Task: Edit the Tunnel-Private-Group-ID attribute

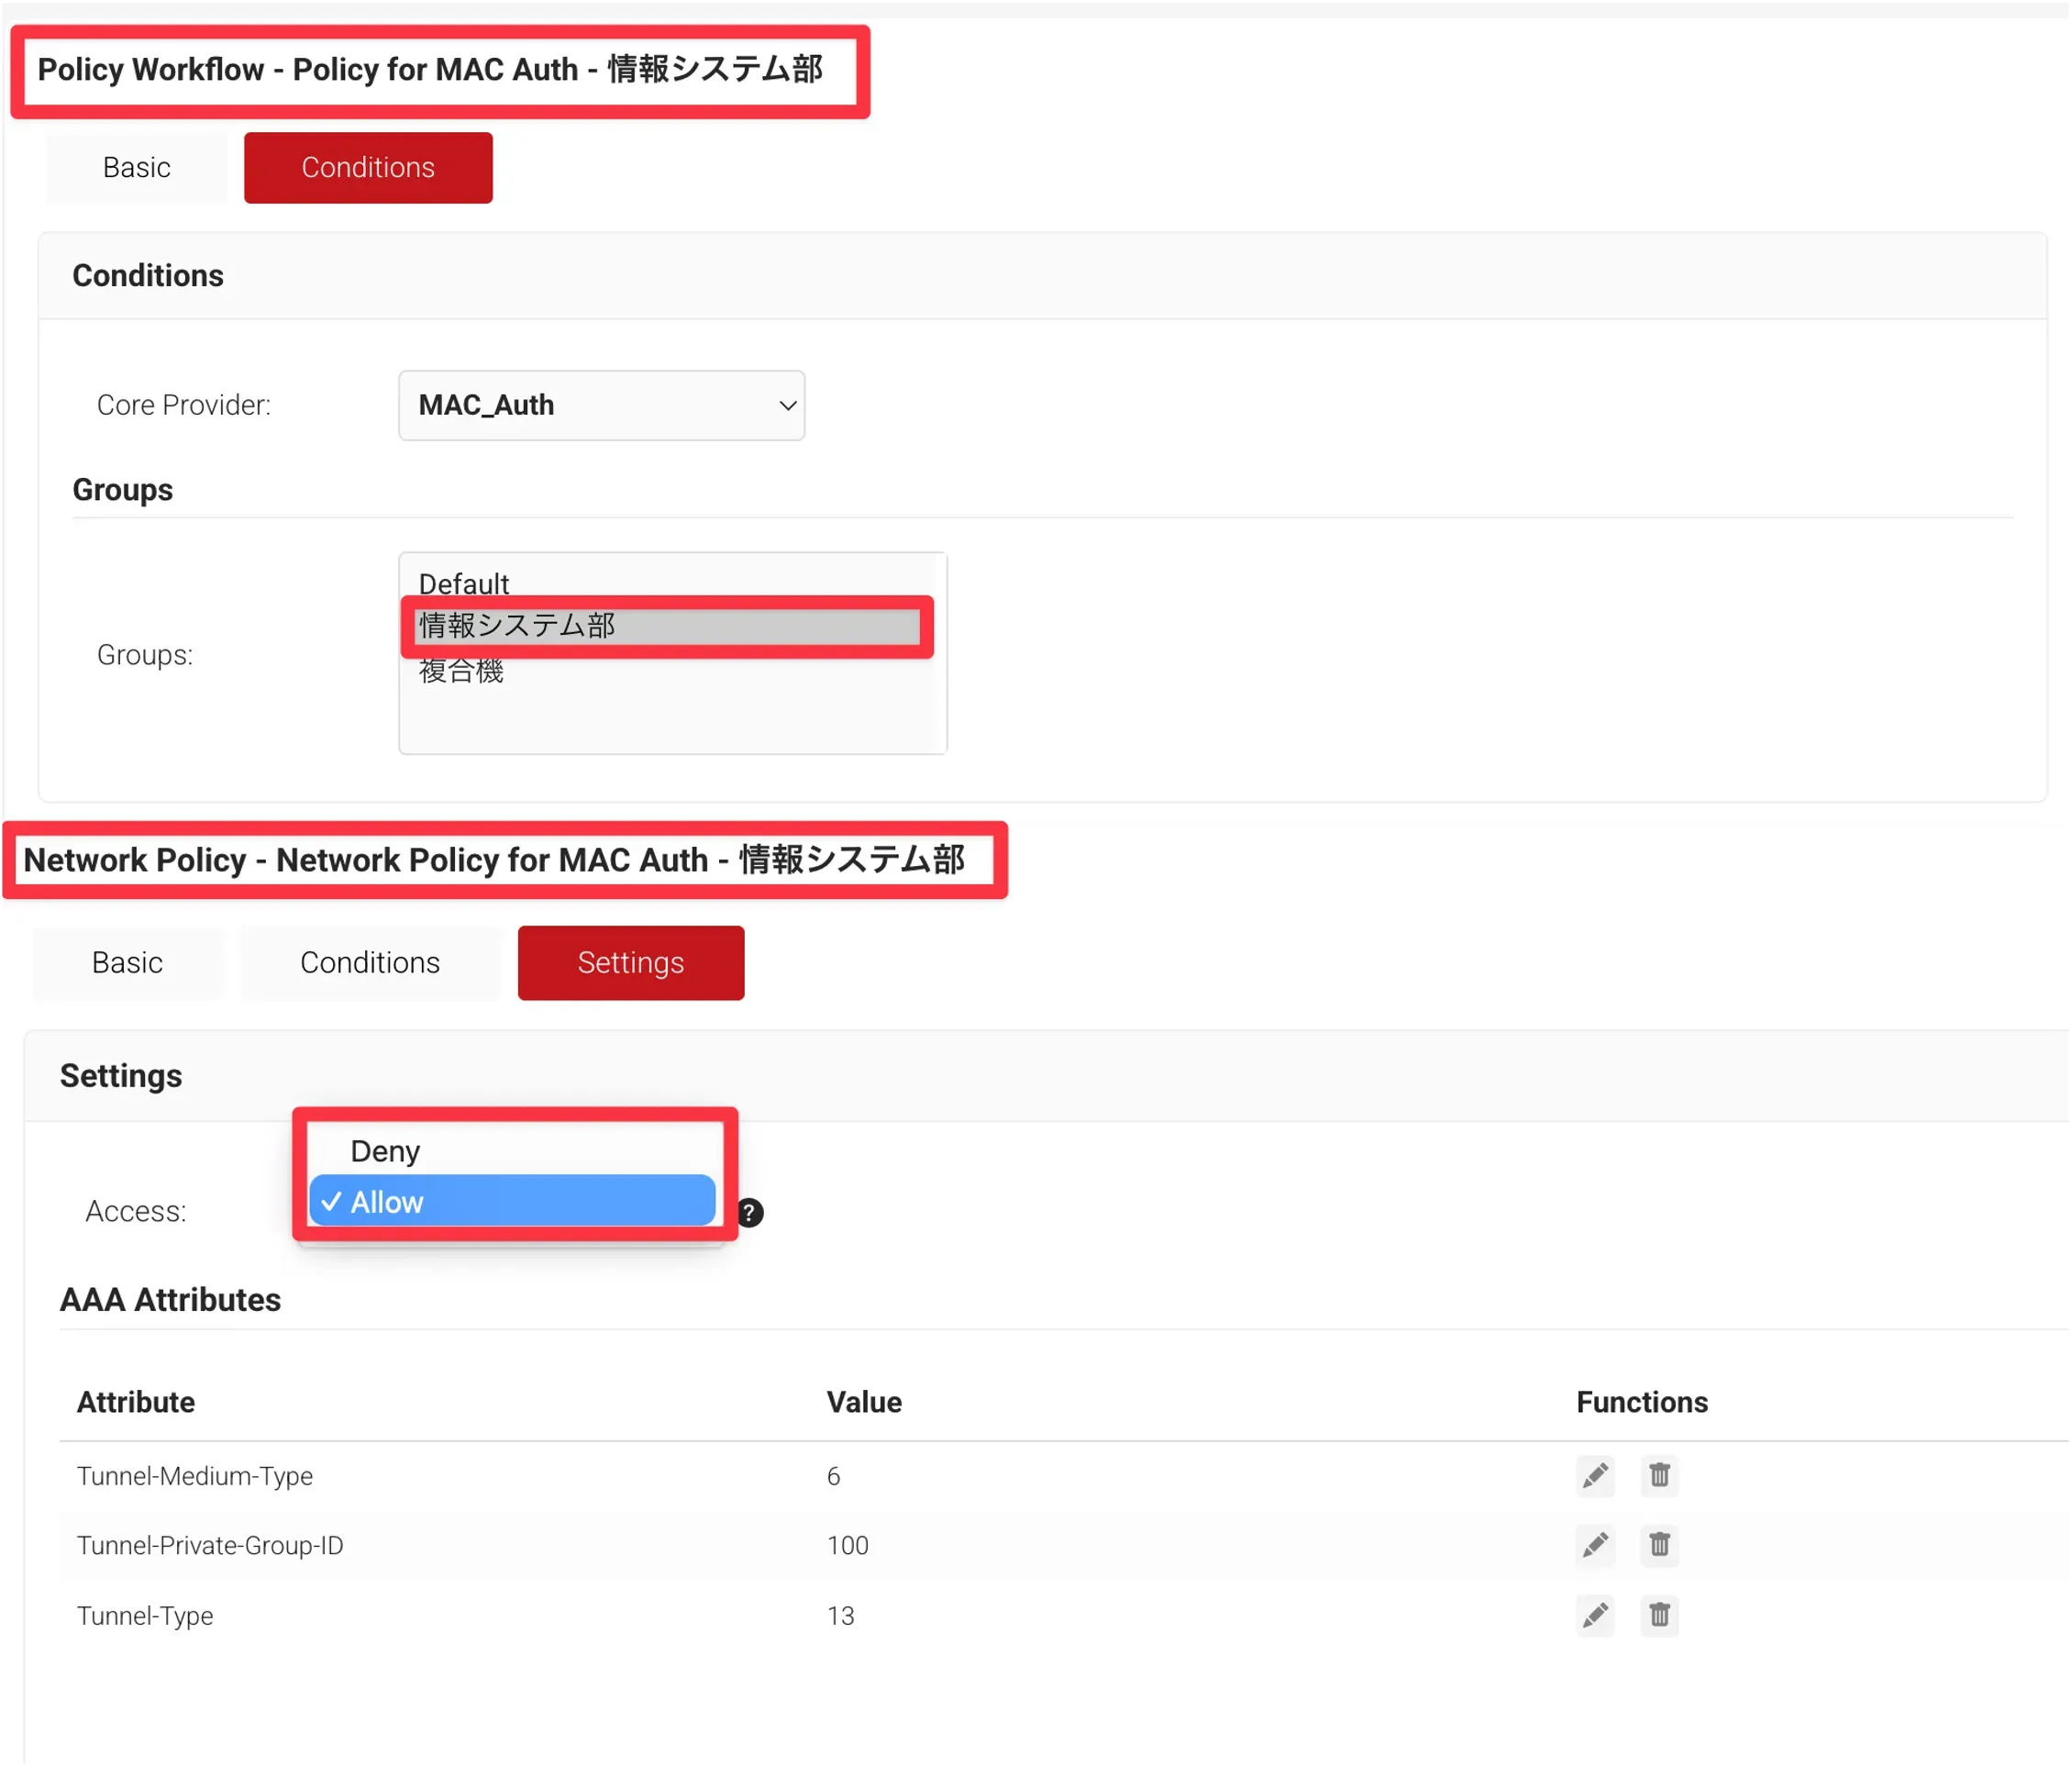Action: coord(1595,1545)
